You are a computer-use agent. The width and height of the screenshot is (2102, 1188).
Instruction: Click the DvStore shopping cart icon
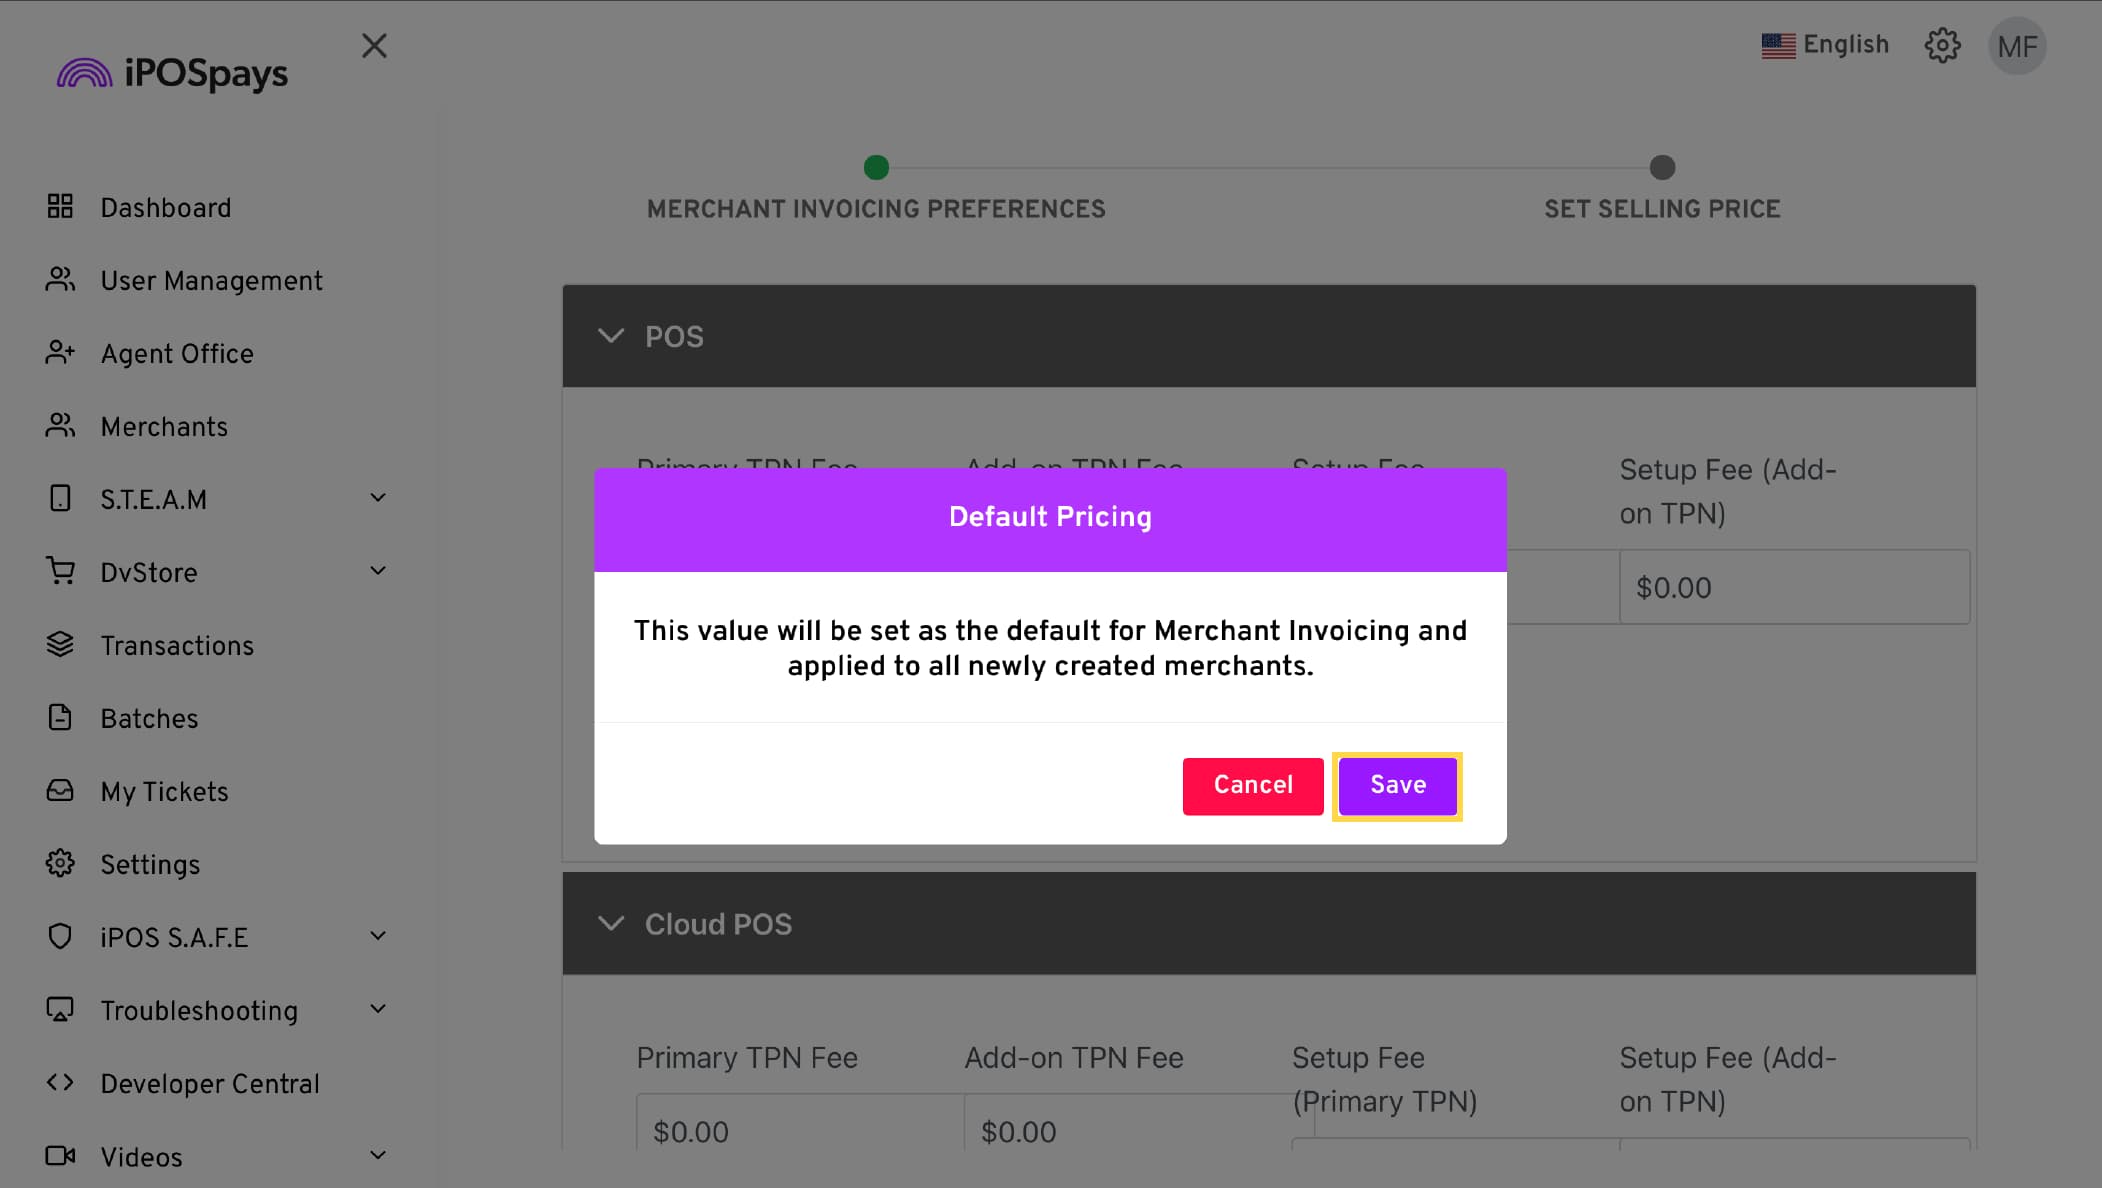60,571
